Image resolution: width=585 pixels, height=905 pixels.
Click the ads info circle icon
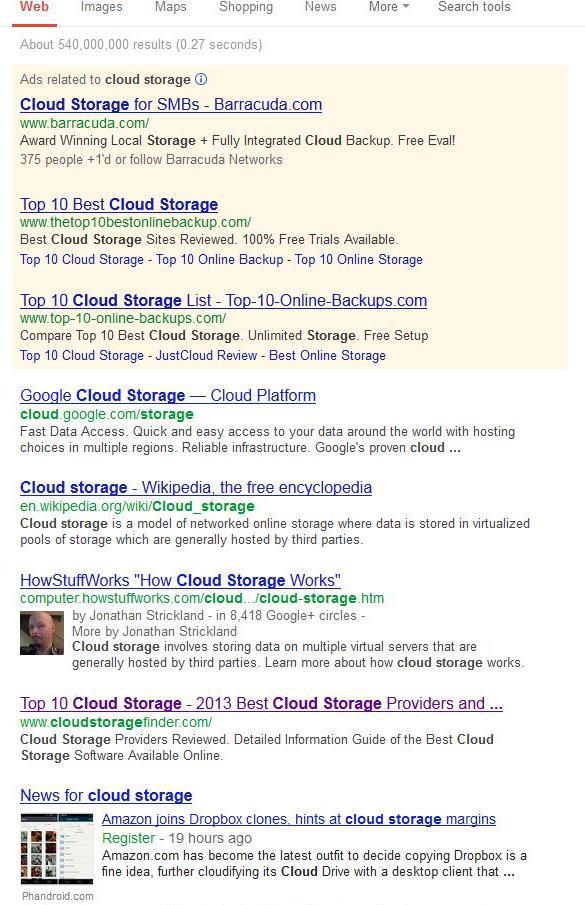201,79
